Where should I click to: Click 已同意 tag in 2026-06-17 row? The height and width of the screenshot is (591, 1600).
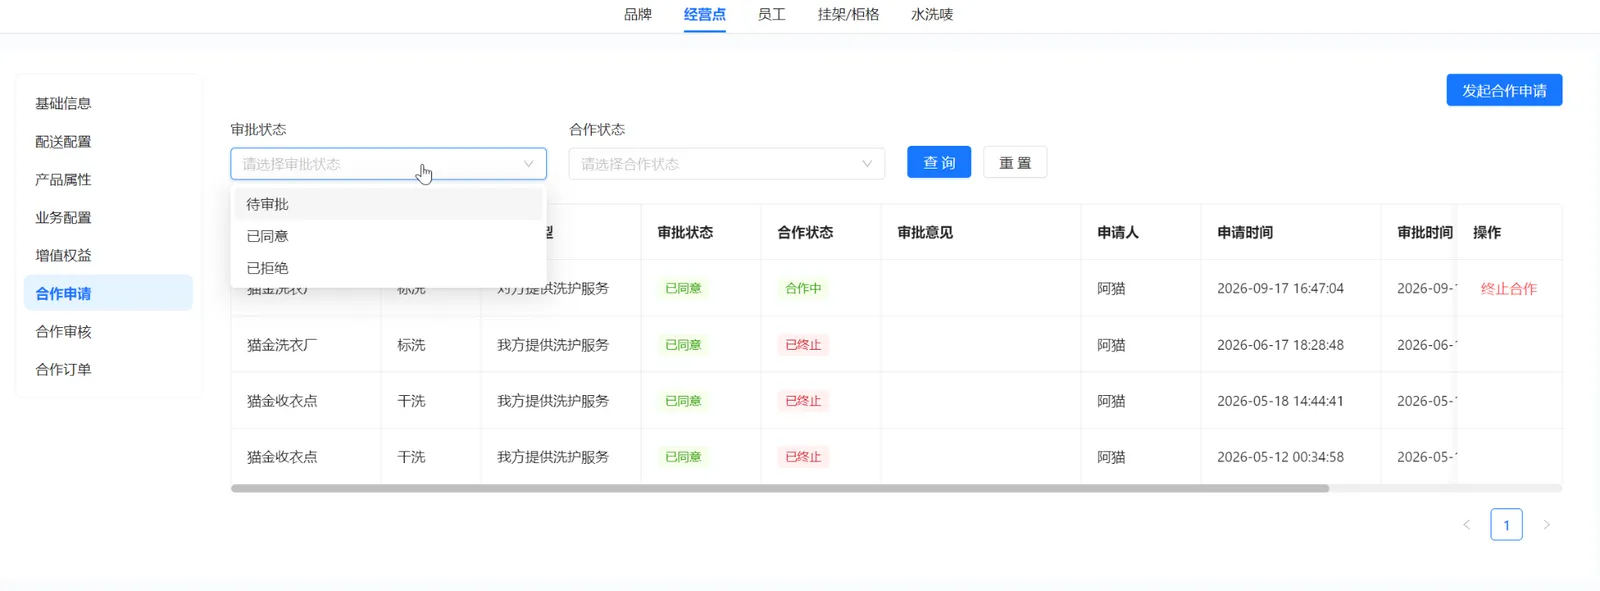(683, 345)
